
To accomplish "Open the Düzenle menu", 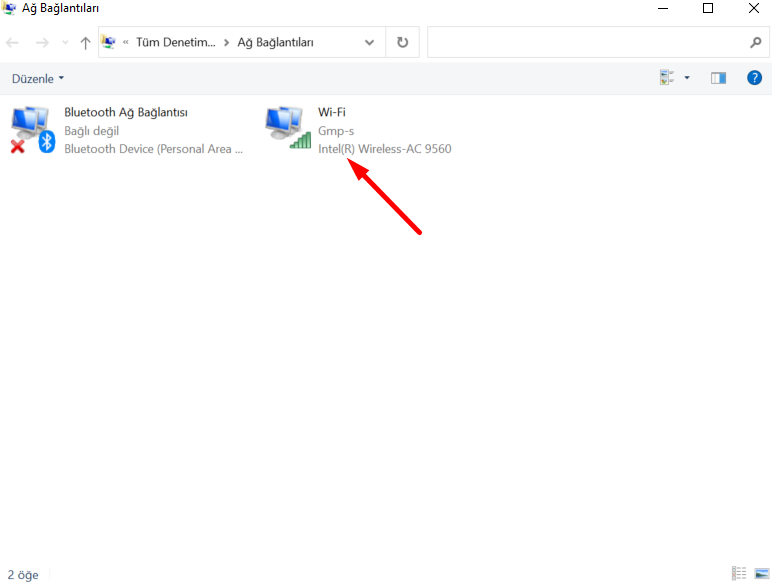I will pyautogui.click(x=38, y=79).
